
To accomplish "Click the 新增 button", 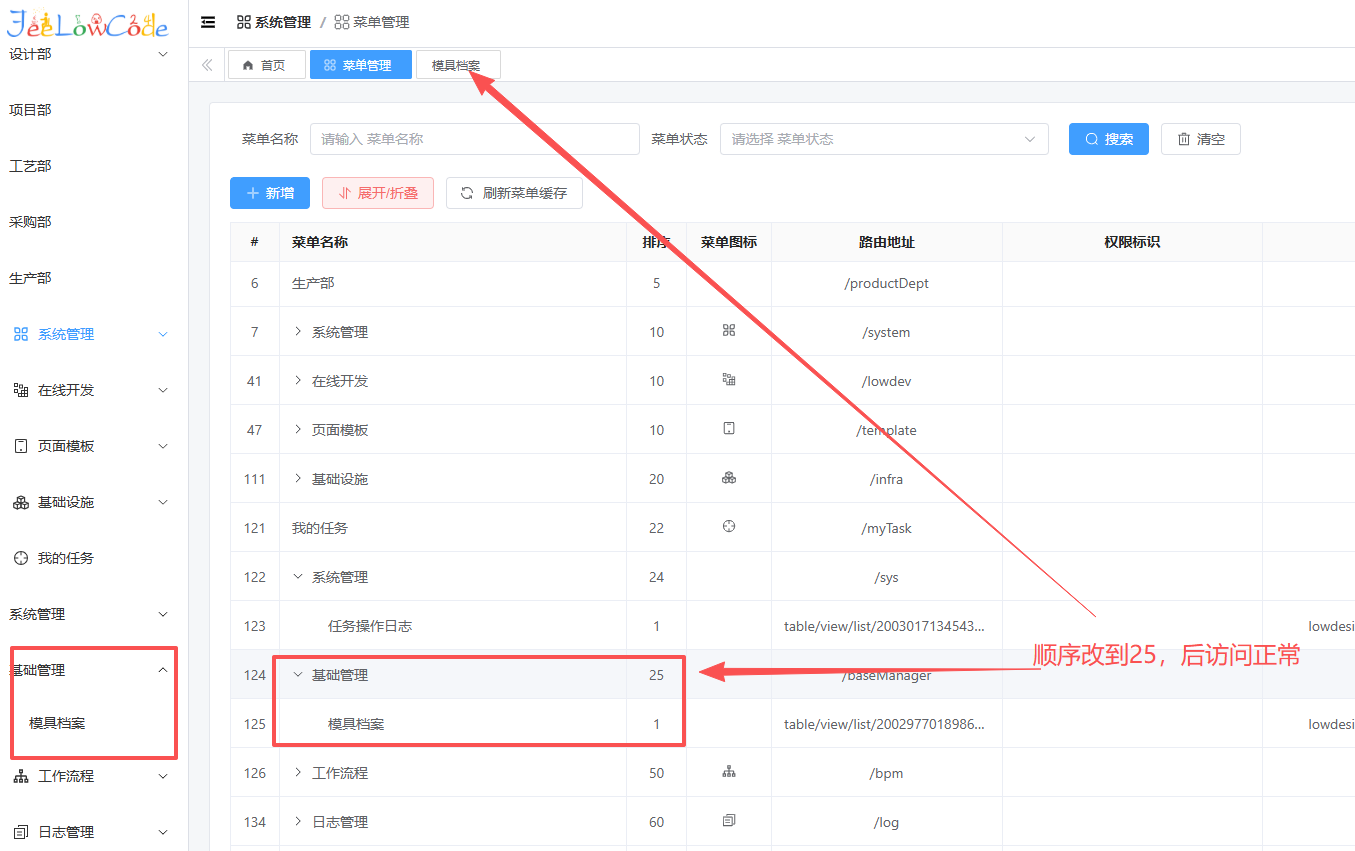I will 270,193.
